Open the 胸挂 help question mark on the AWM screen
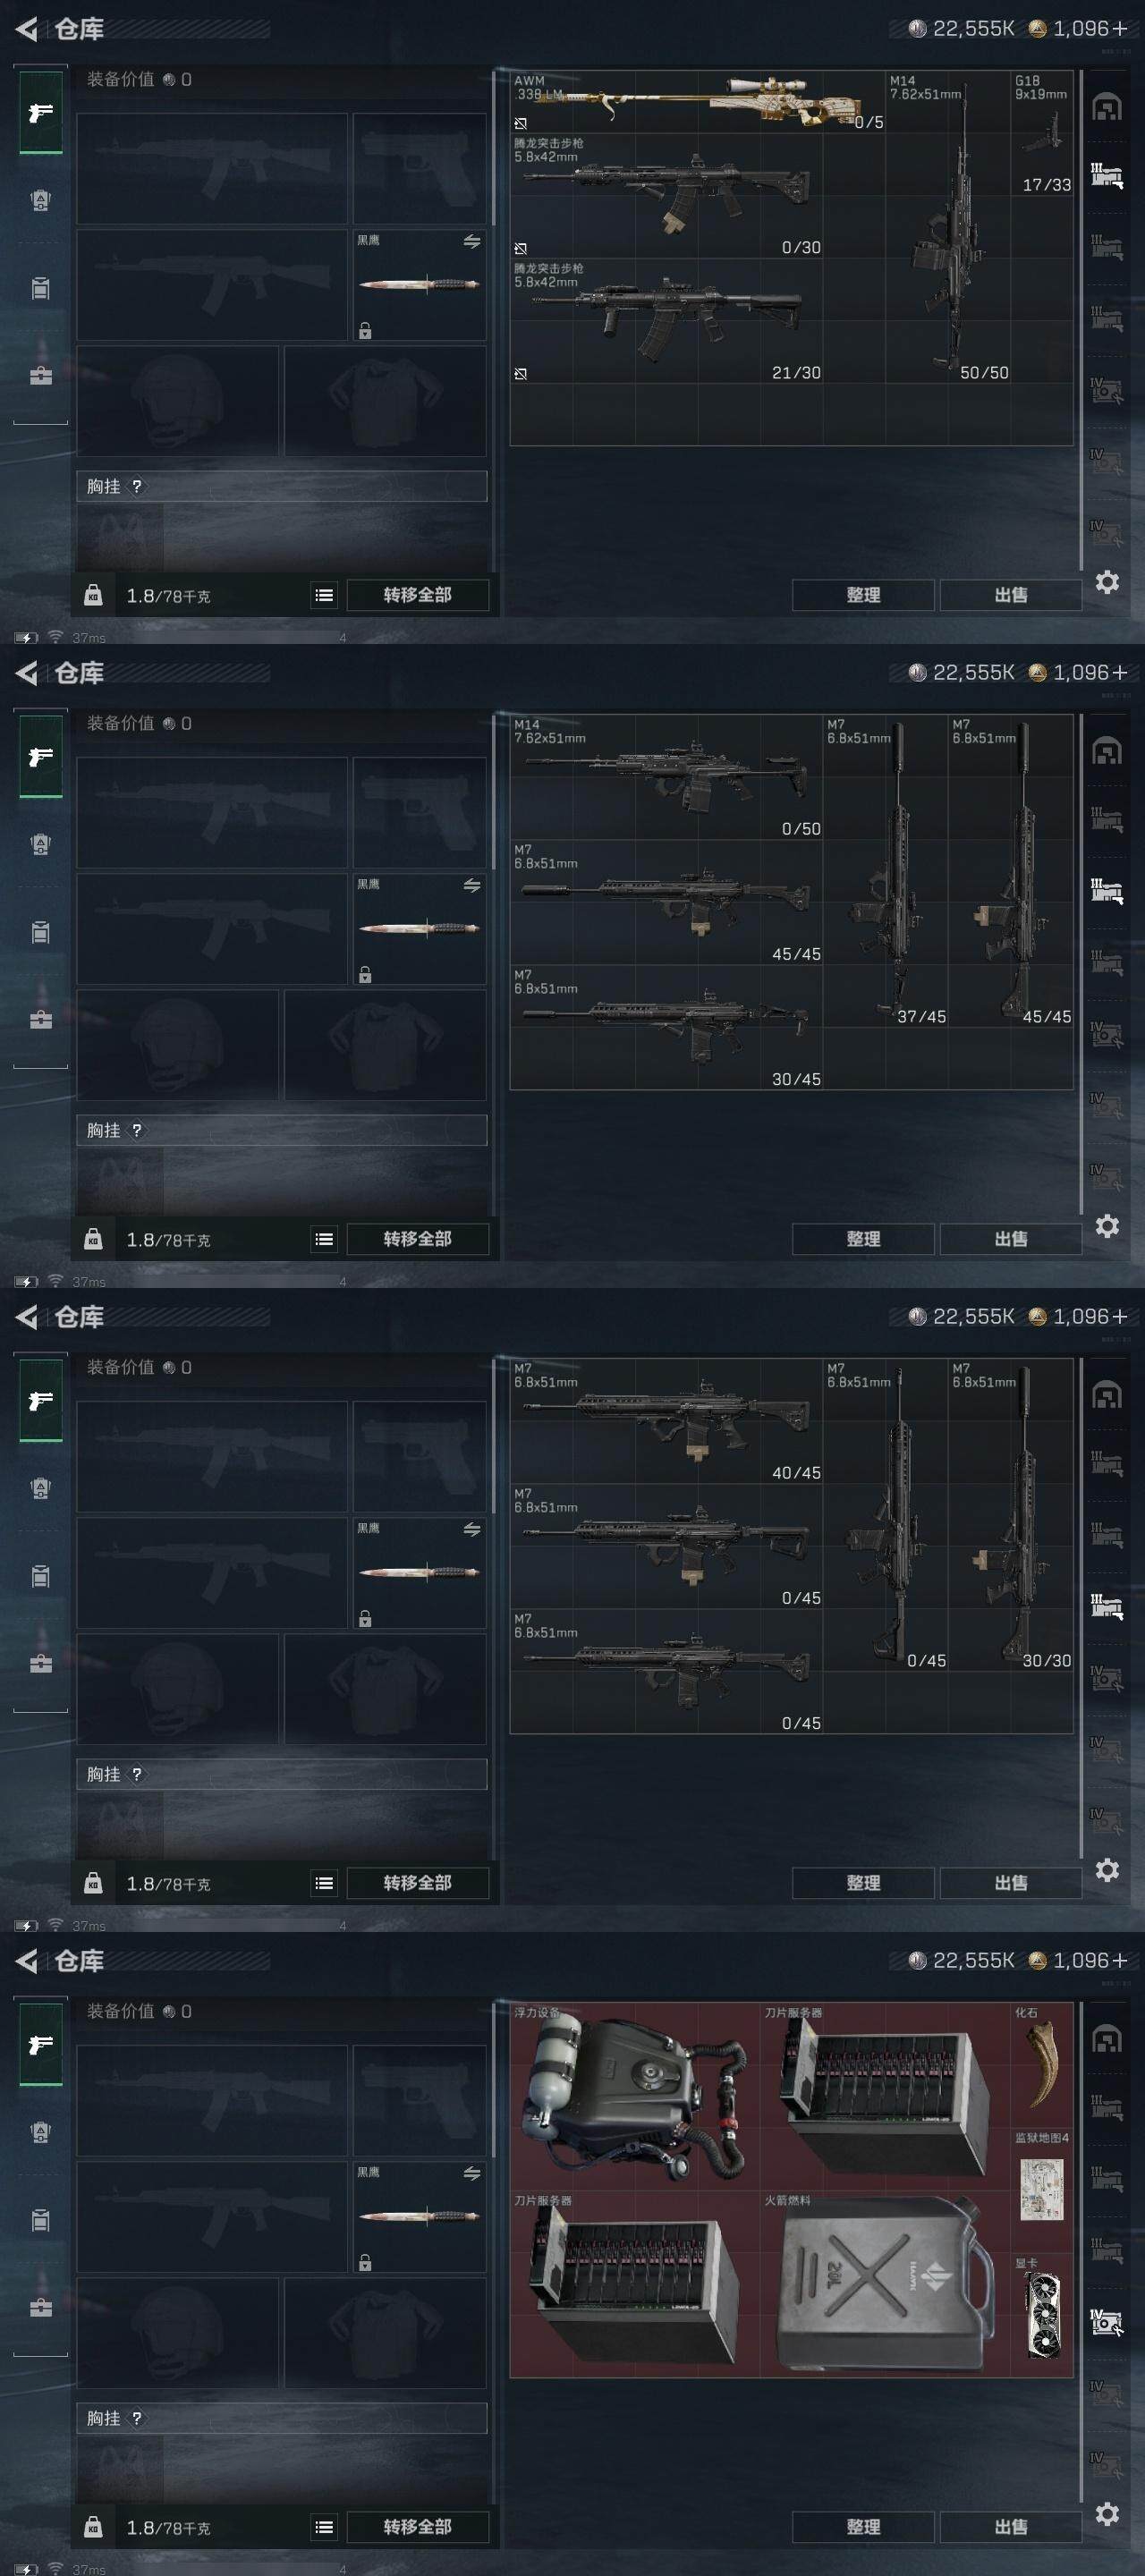The image size is (1145, 2576). [137, 486]
